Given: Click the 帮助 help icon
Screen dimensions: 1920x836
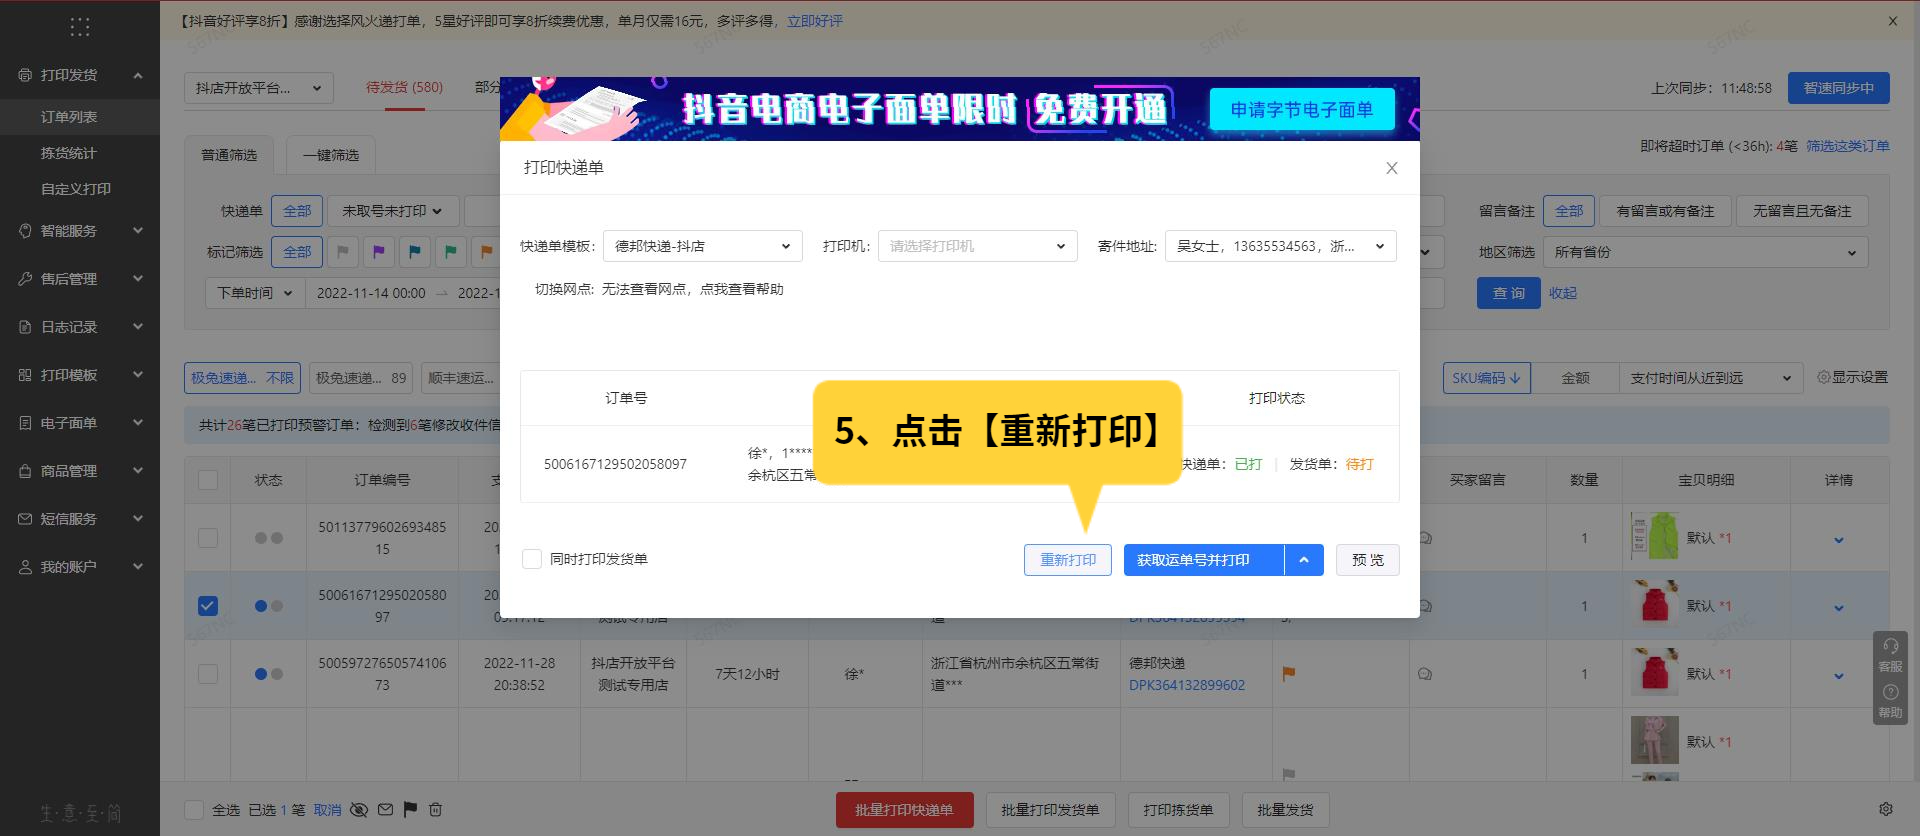Looking at the screenshot, I should coord(1890,701).
